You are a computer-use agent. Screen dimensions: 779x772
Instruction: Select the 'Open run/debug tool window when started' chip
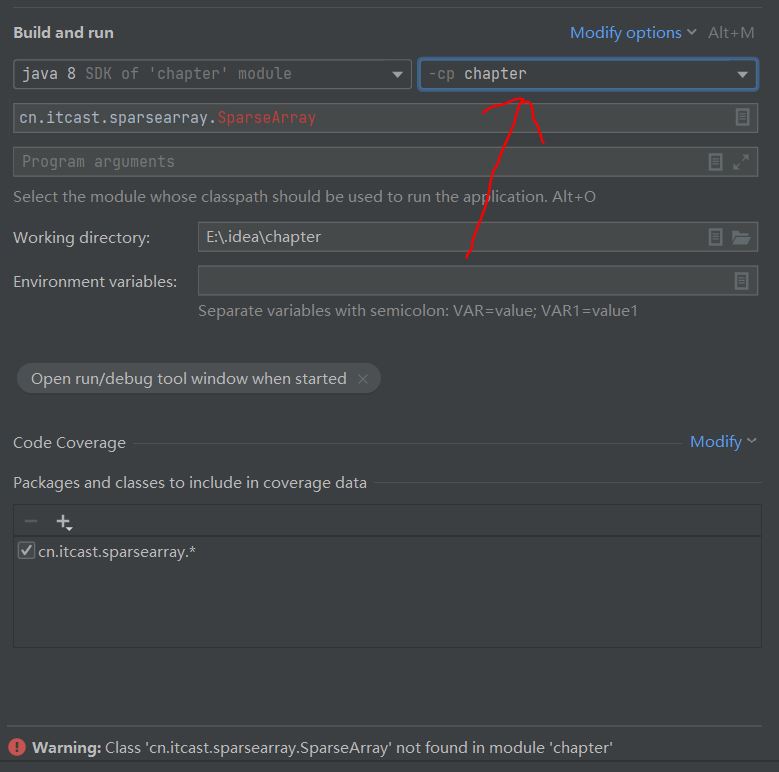(188, 379)
